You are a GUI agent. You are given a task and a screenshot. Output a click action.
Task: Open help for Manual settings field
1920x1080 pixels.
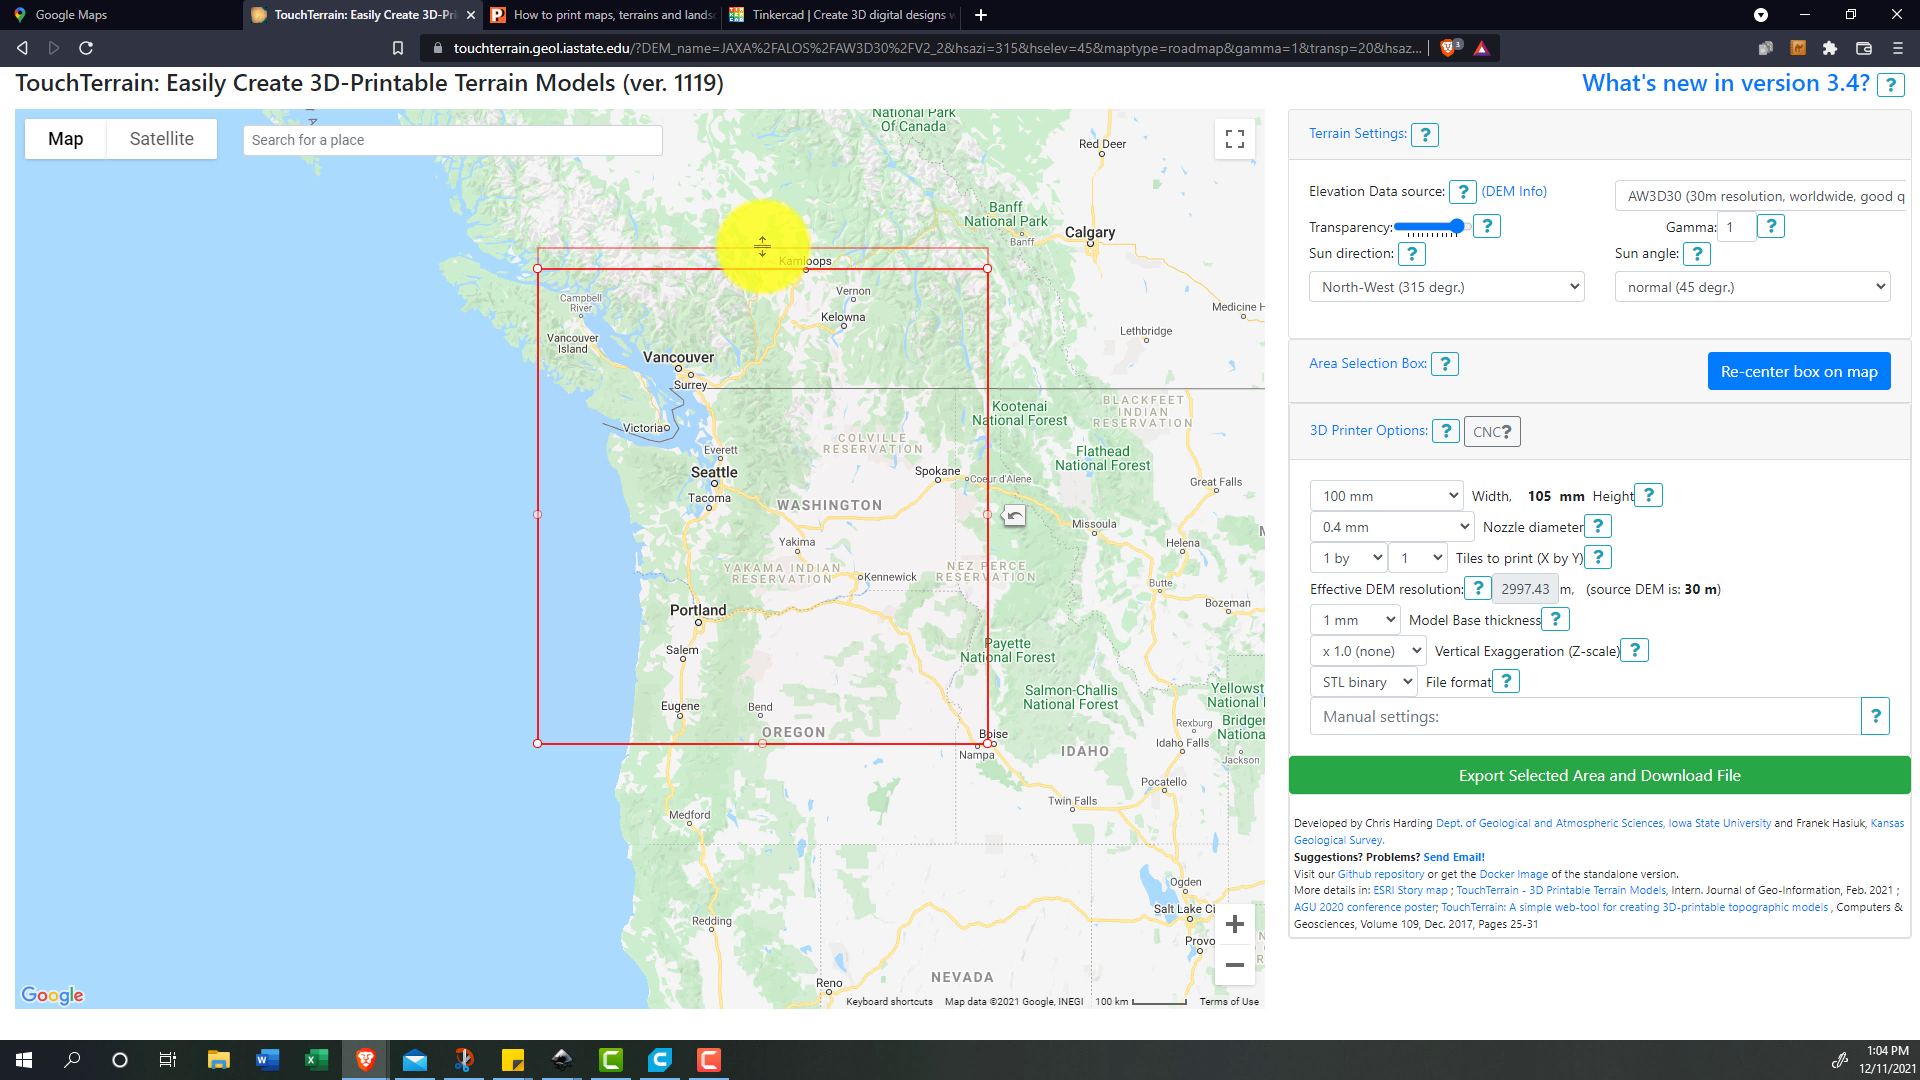[1875, 716]
